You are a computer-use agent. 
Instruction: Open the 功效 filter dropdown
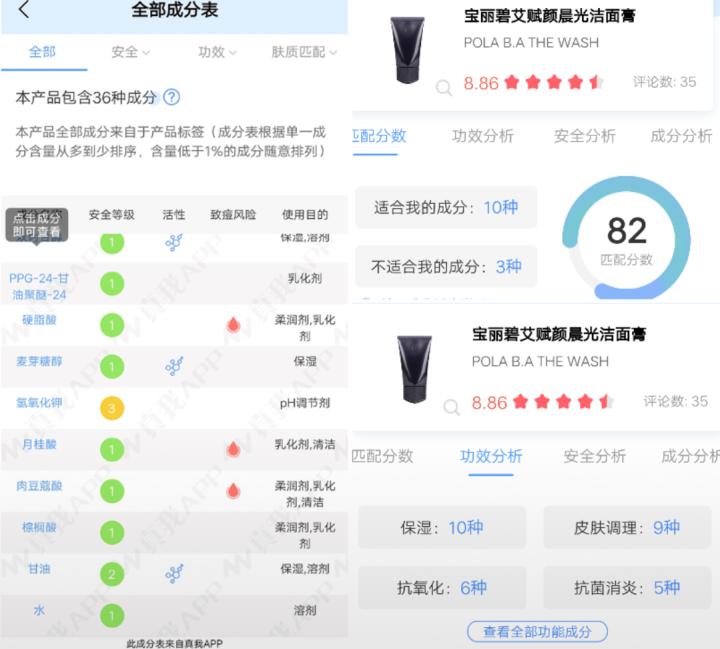pyautogui.click(x=217, y=52)
